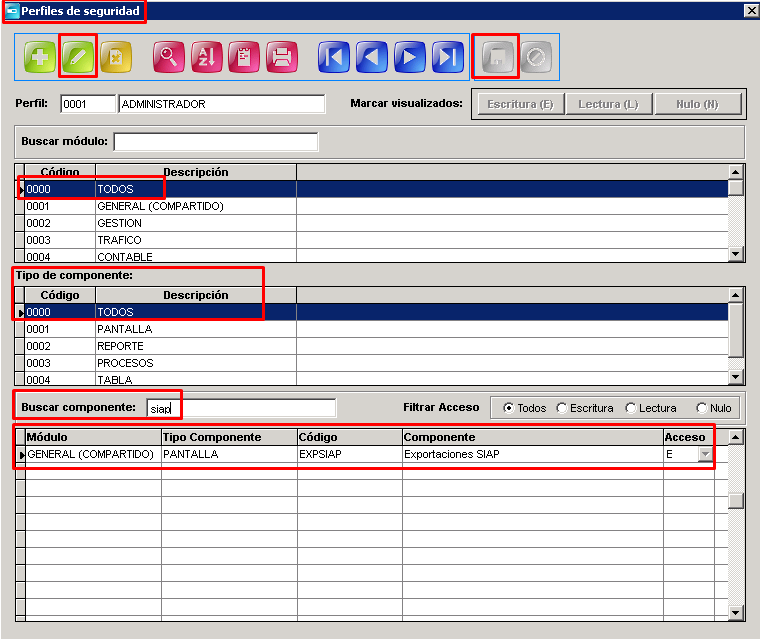
Task: Click the Tipo Componente column header
Action: point(229,437)
